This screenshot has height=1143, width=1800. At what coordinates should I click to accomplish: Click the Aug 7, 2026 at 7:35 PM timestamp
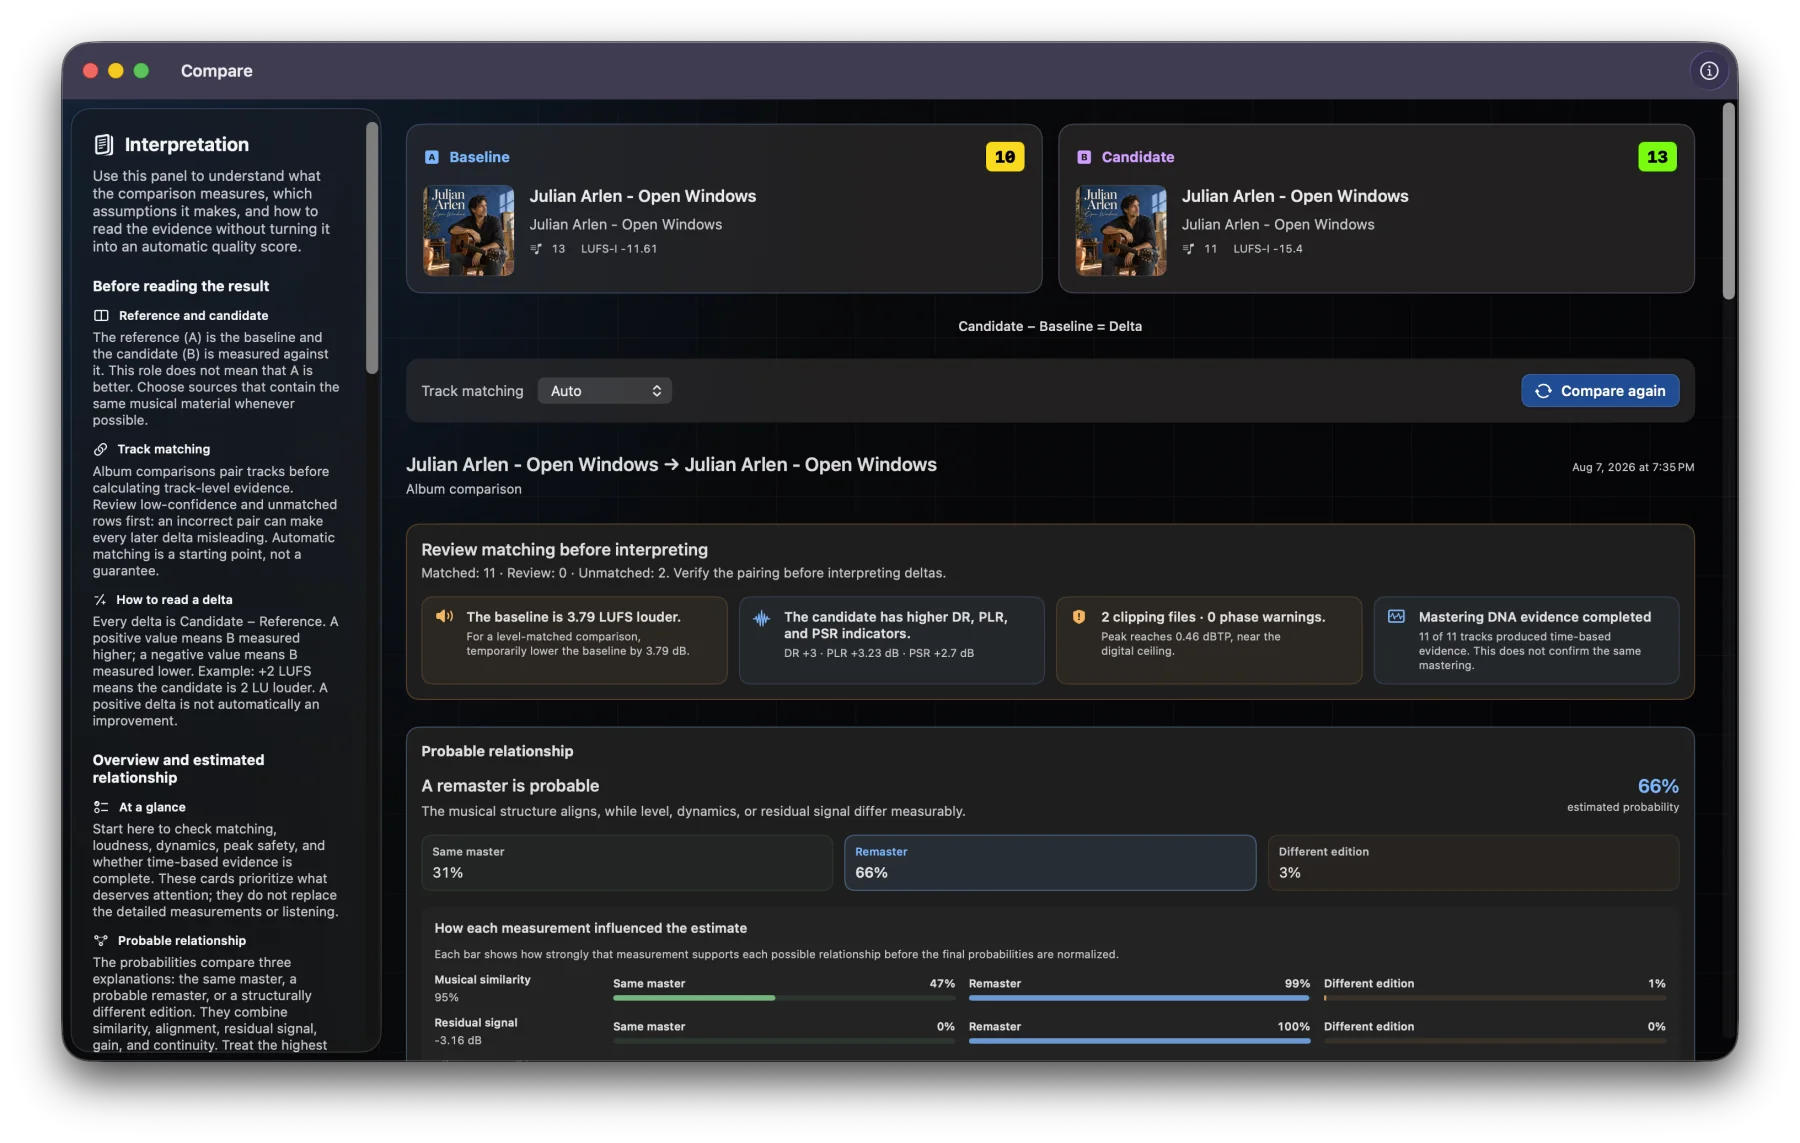click(1633, 468)
